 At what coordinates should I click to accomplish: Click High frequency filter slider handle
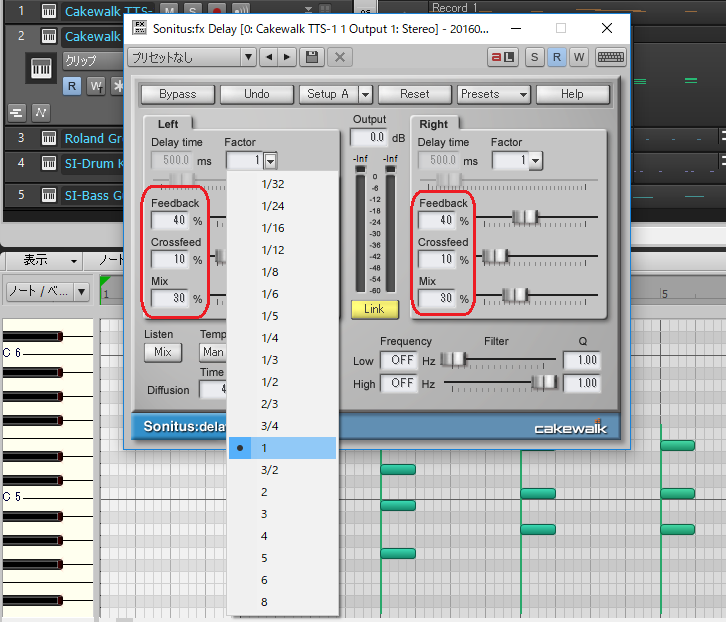tap(544, 382)
